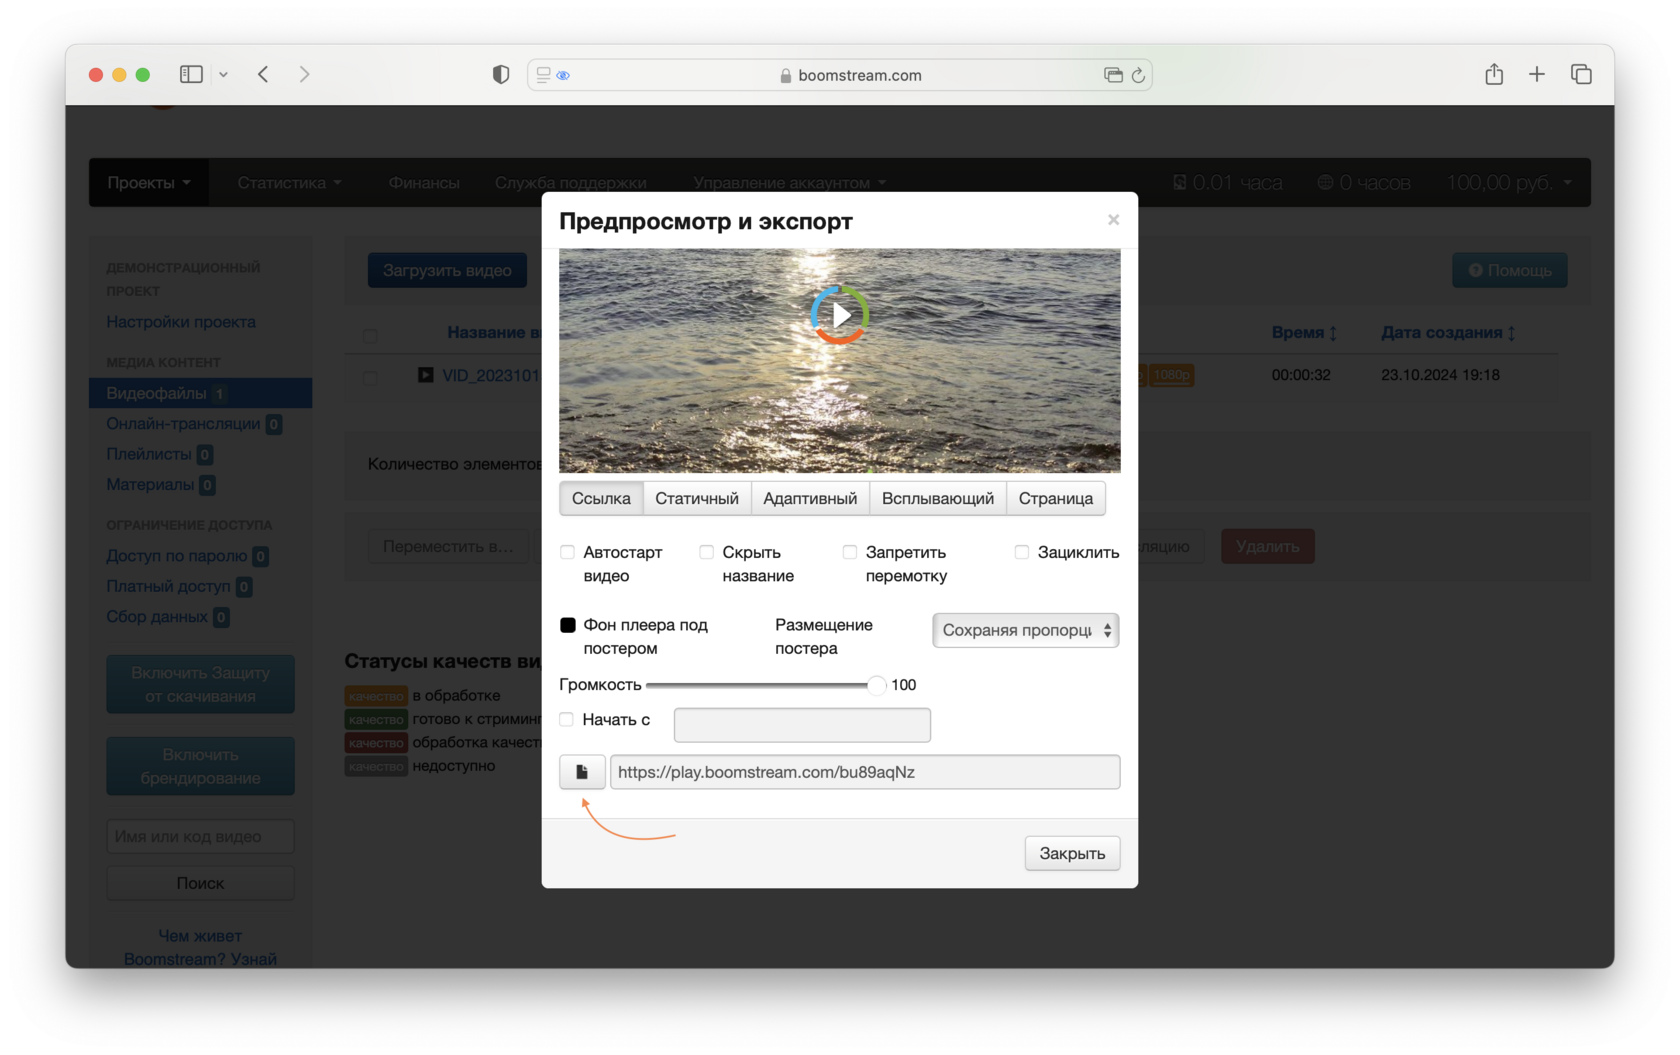Click the Помощь button
This screenshot has height=1055, width=1680.
[1510, 270]
